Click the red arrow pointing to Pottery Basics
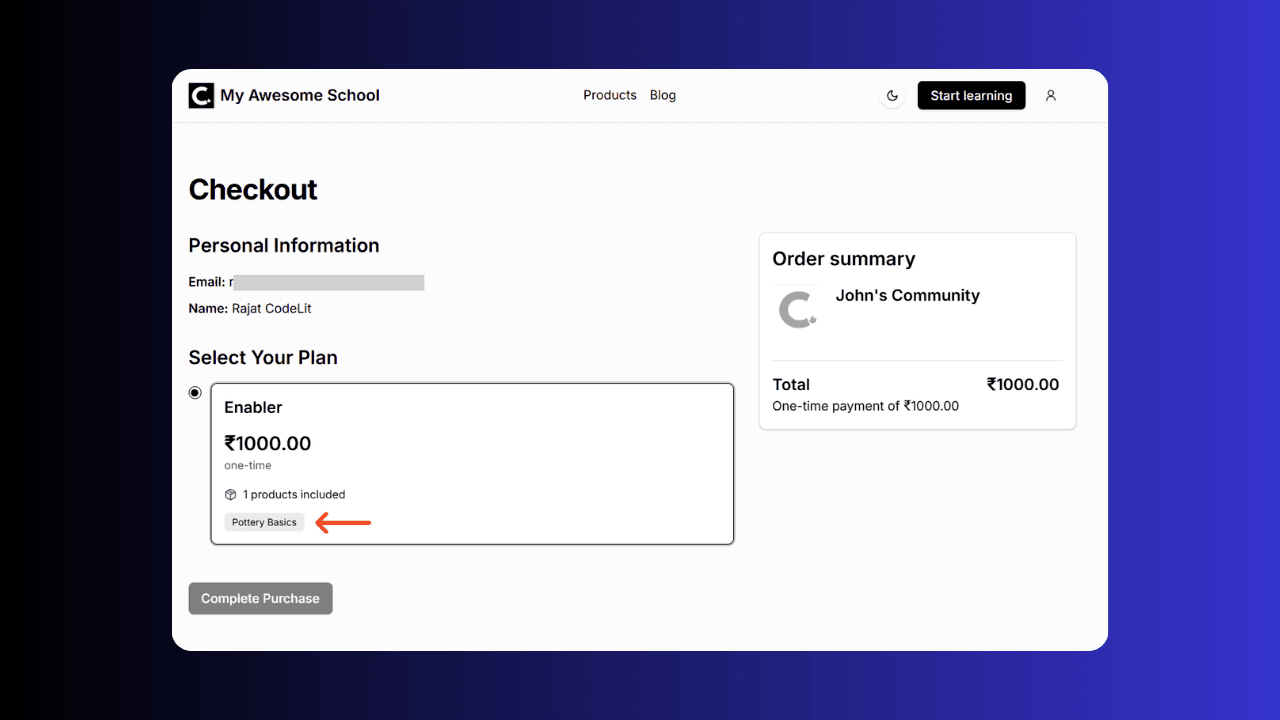Screen dimensions: 1280x720 [343, 522]
